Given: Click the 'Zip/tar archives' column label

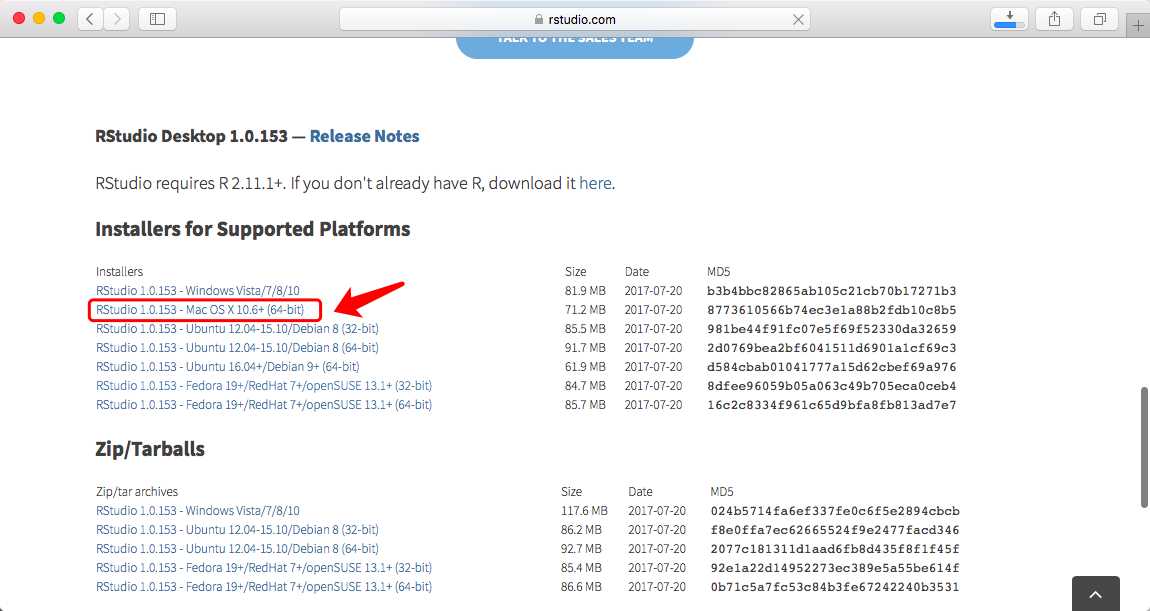Looking at the screenshot, I should (x=137, y=492).
